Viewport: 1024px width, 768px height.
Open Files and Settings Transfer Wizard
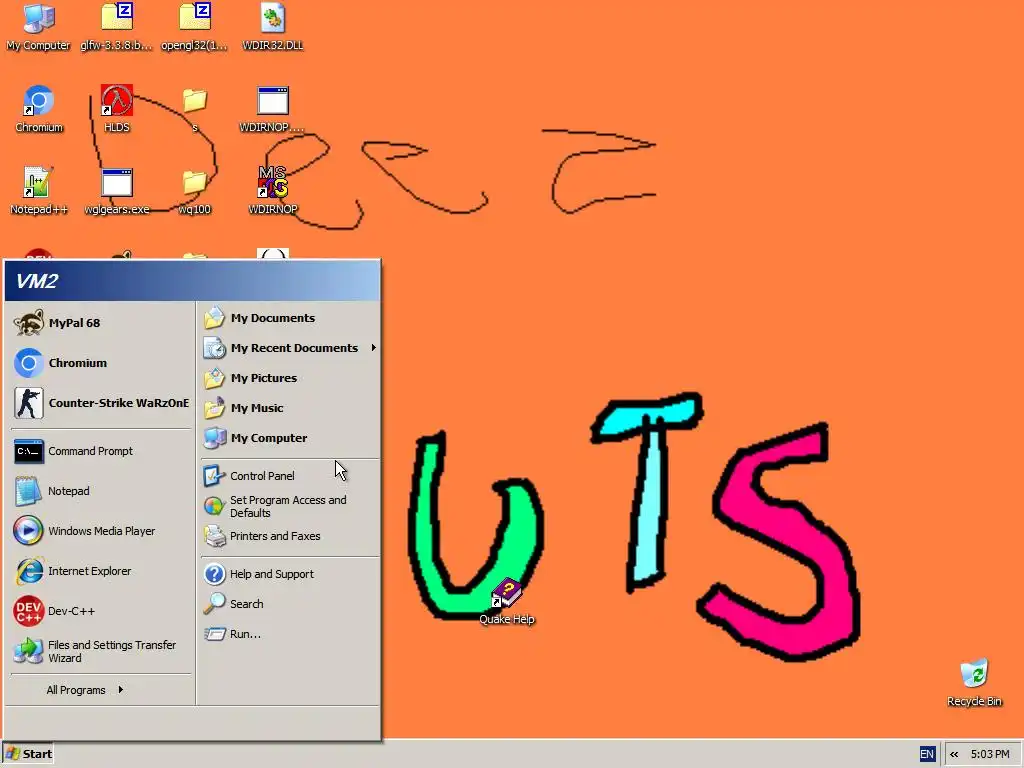pos(101,651)
